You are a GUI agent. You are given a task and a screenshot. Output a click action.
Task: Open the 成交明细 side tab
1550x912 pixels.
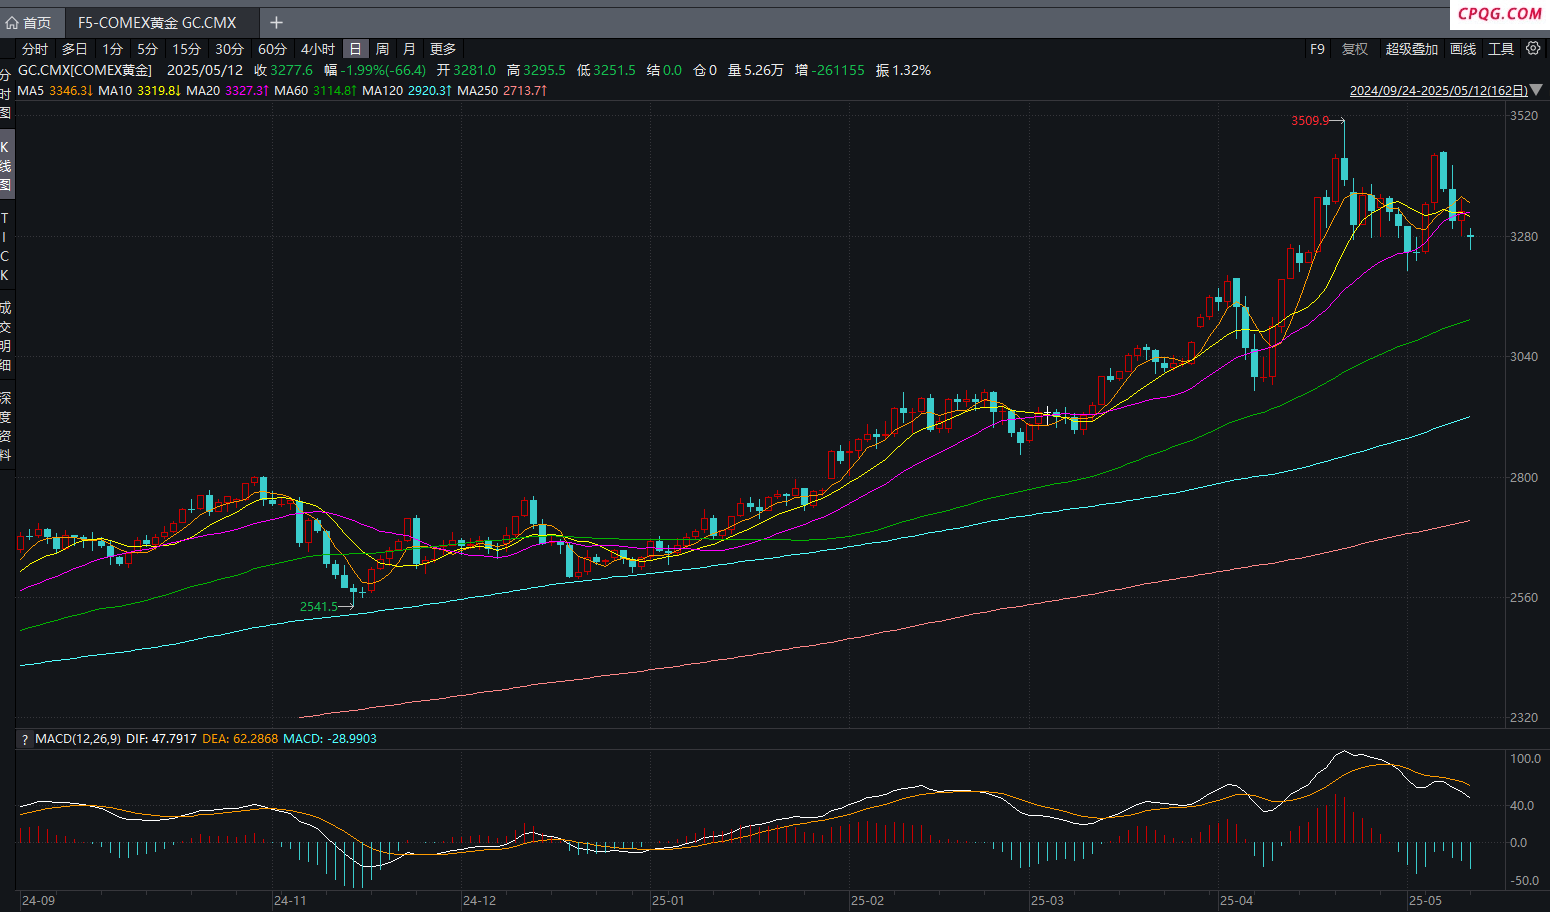coord(6,336)
